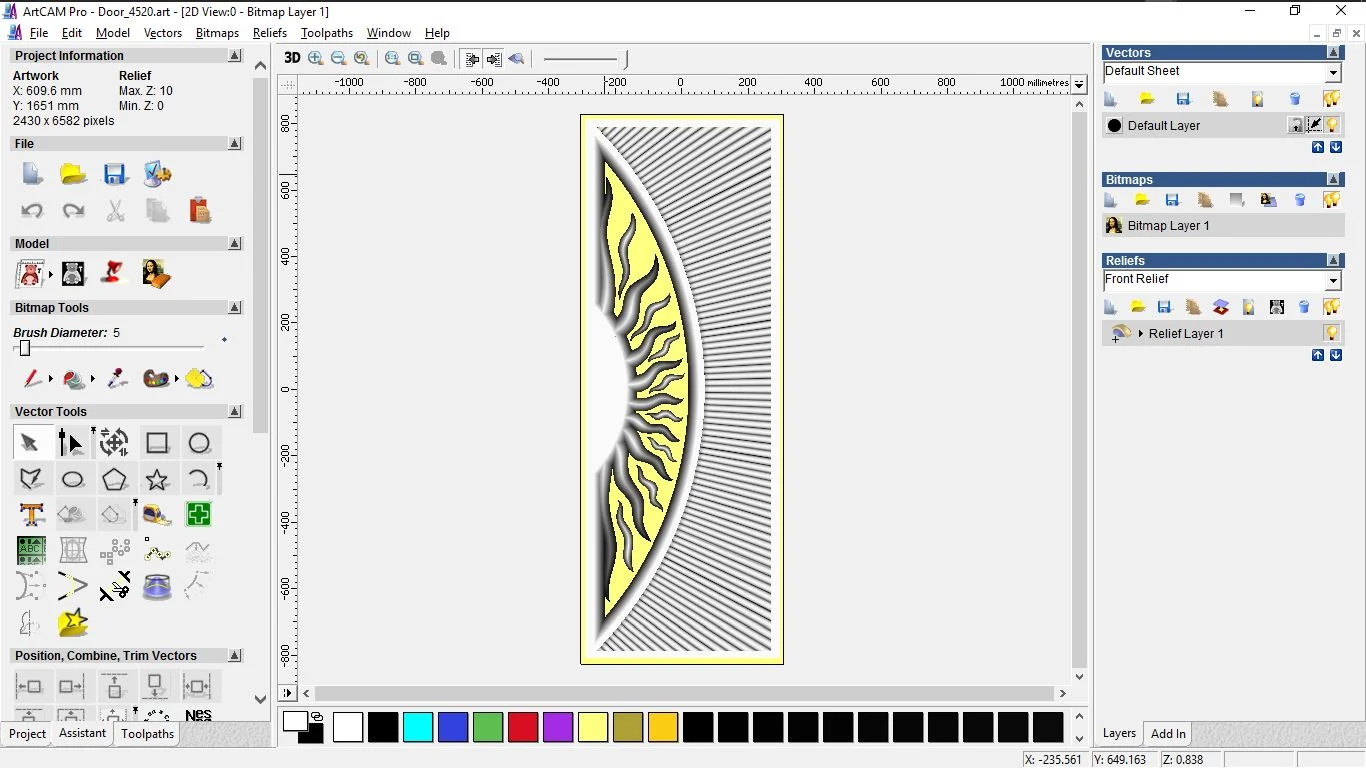Choose the polygon vector tool
The image size is (1366, 768).
(115, 480)
